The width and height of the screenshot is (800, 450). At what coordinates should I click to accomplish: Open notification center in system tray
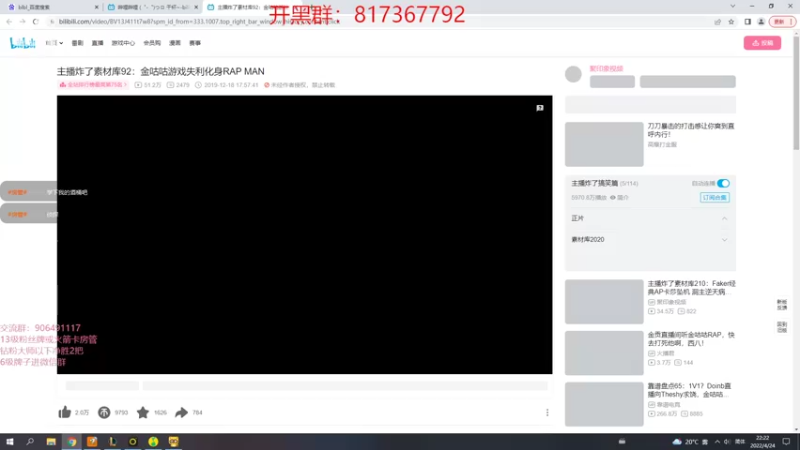786,442
